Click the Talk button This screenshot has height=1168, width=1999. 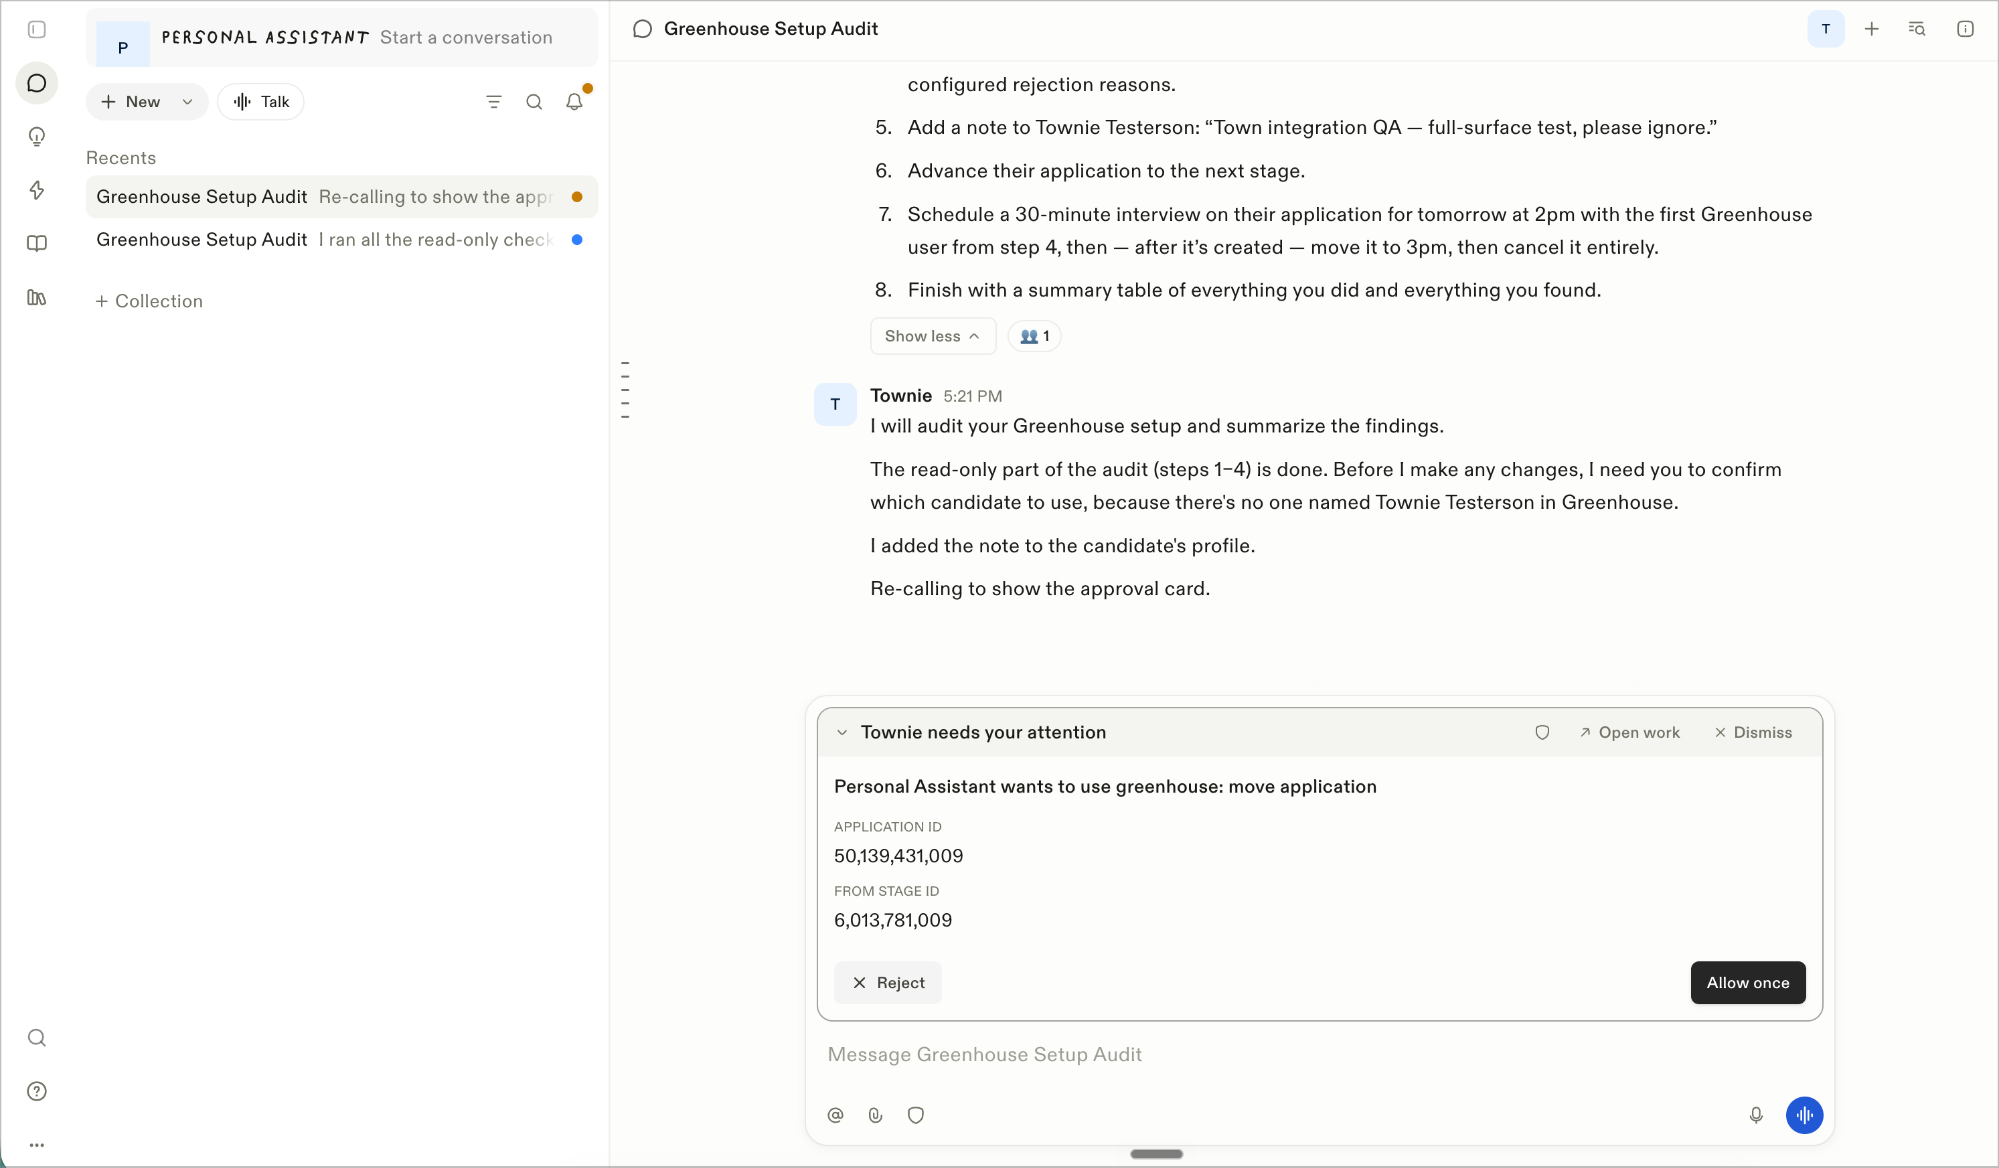(x=261, y=102)
